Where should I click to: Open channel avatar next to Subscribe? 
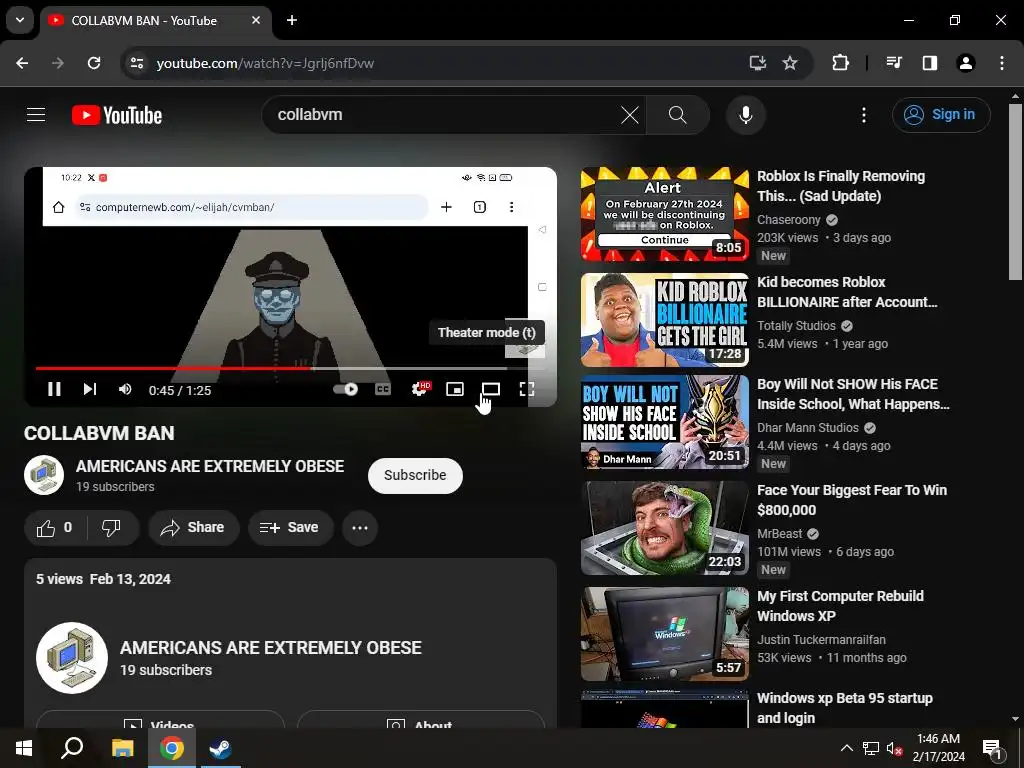44,475
